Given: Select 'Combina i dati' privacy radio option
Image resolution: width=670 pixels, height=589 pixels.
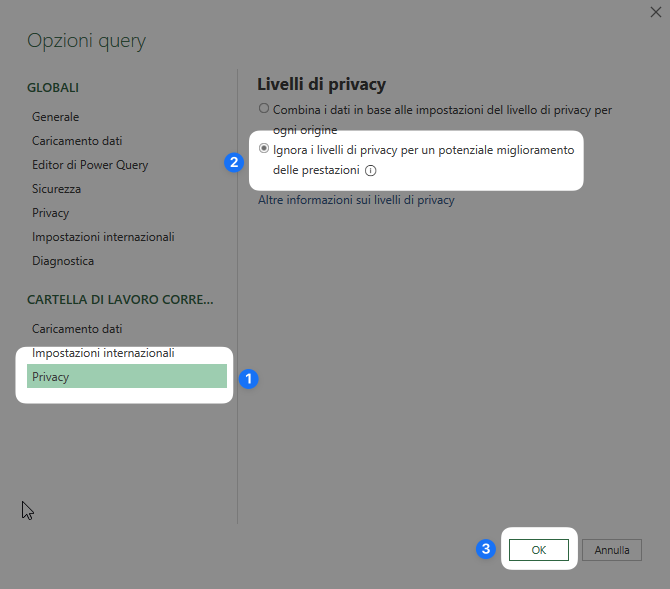Looking at the screenshot, I should [x=264, y=108].
